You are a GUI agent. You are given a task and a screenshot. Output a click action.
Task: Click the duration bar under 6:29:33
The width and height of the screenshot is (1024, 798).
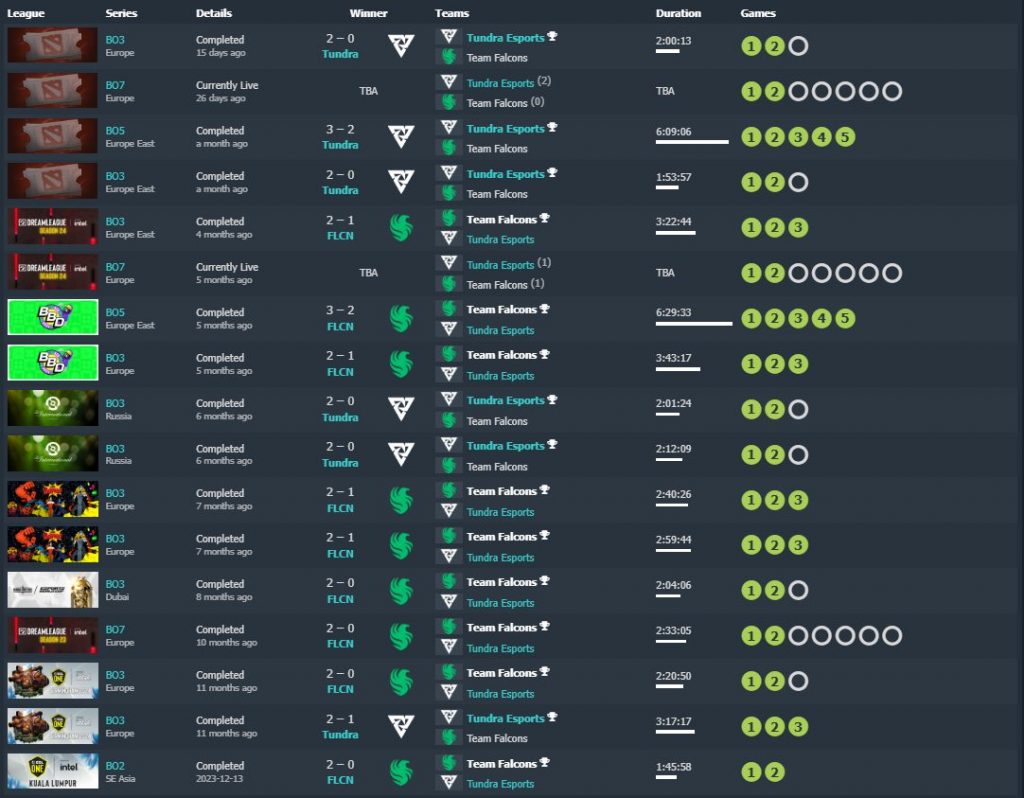[x=694, y=324]
